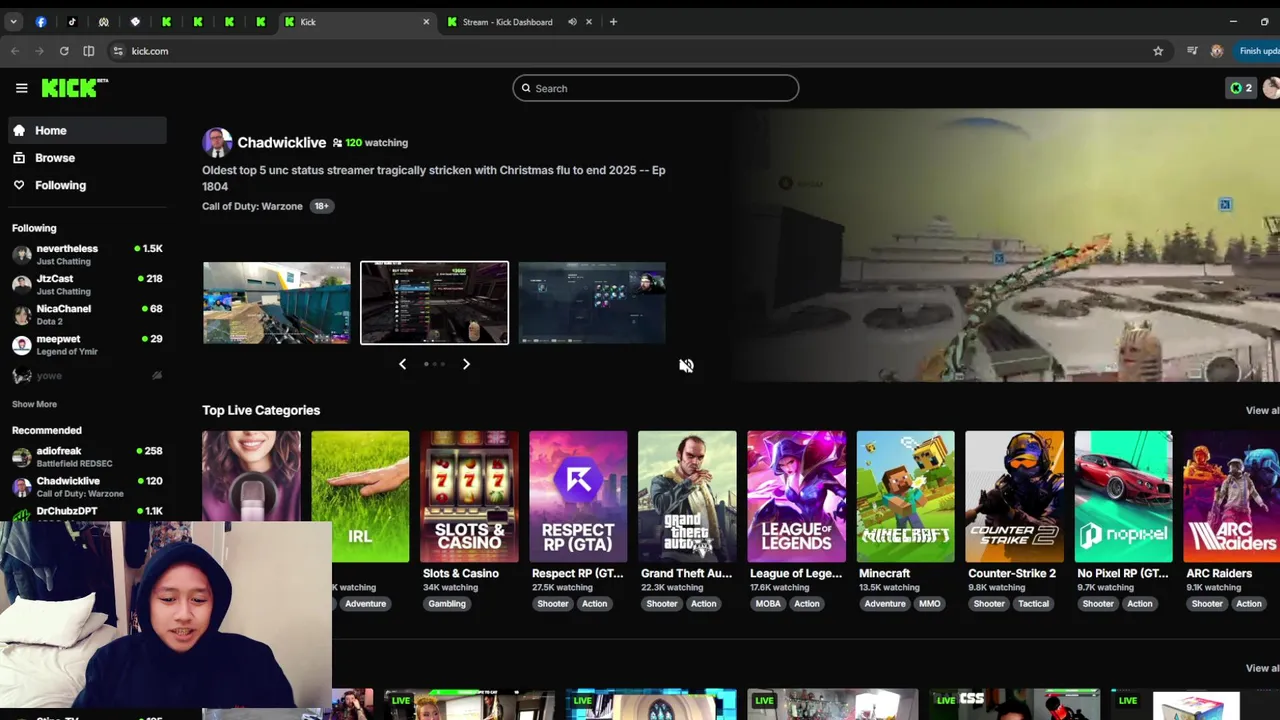Select the highlighted middle featured thumbnail
1280x720 pixels.
click(x=434, y=303)
